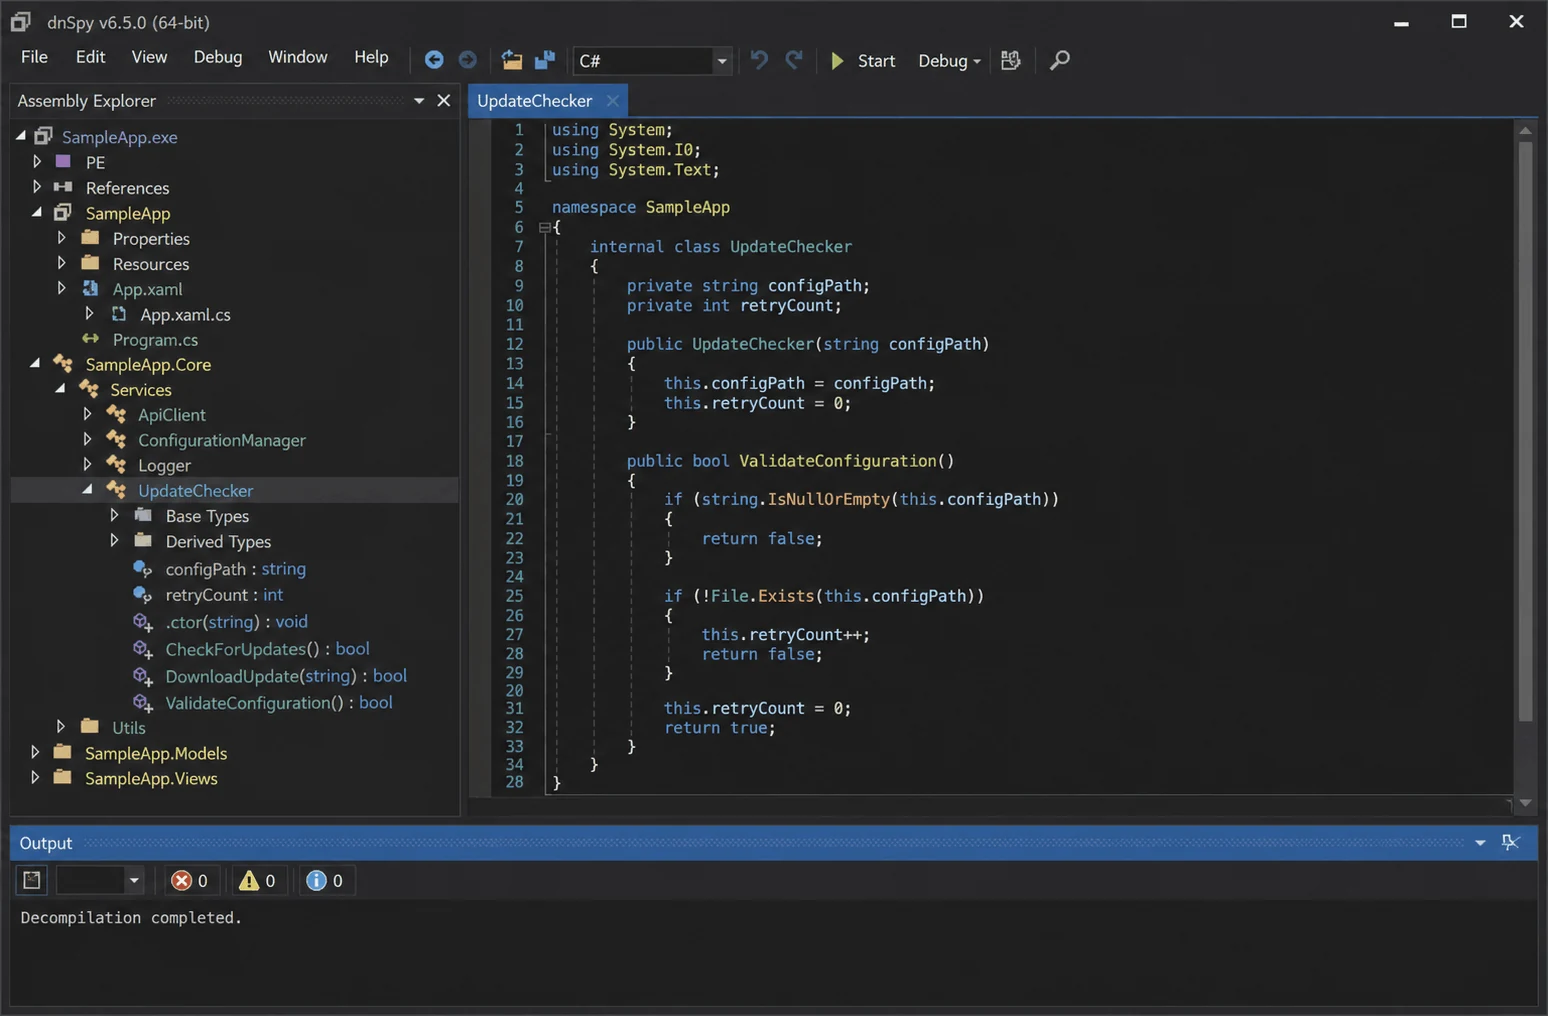Collapse the SampleApp.Core namespace node
The image size is (1548, 1016).
tap(36, 363)
